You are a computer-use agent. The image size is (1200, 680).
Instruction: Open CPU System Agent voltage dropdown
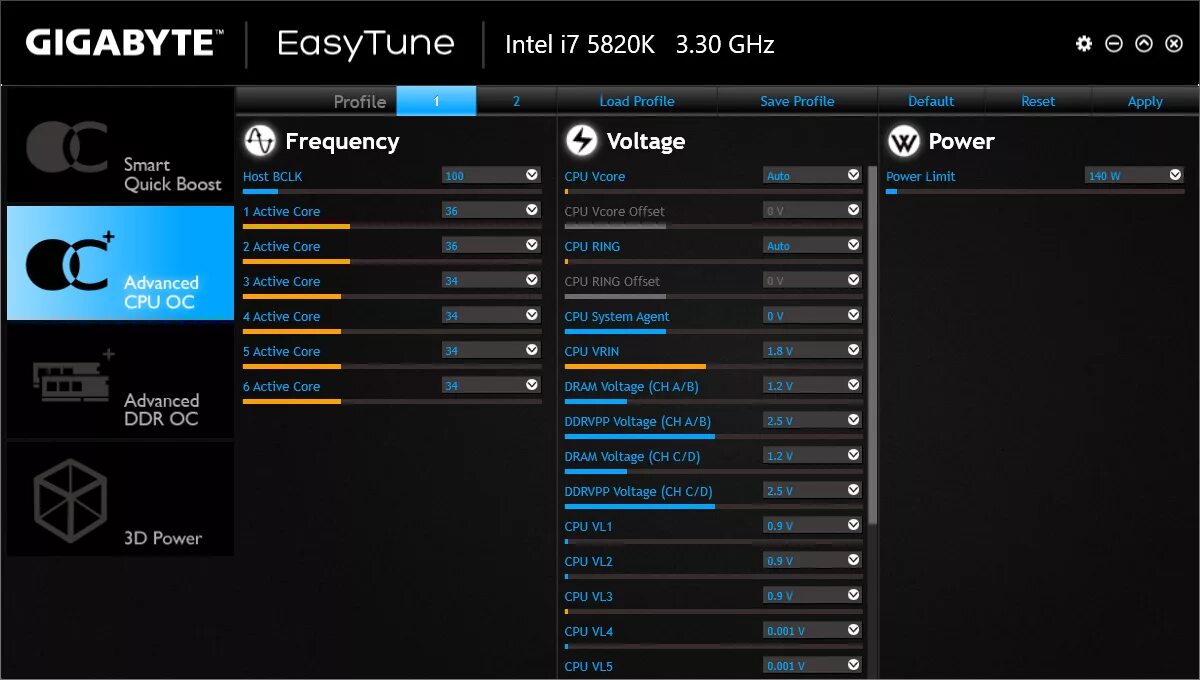coord(853,315)
